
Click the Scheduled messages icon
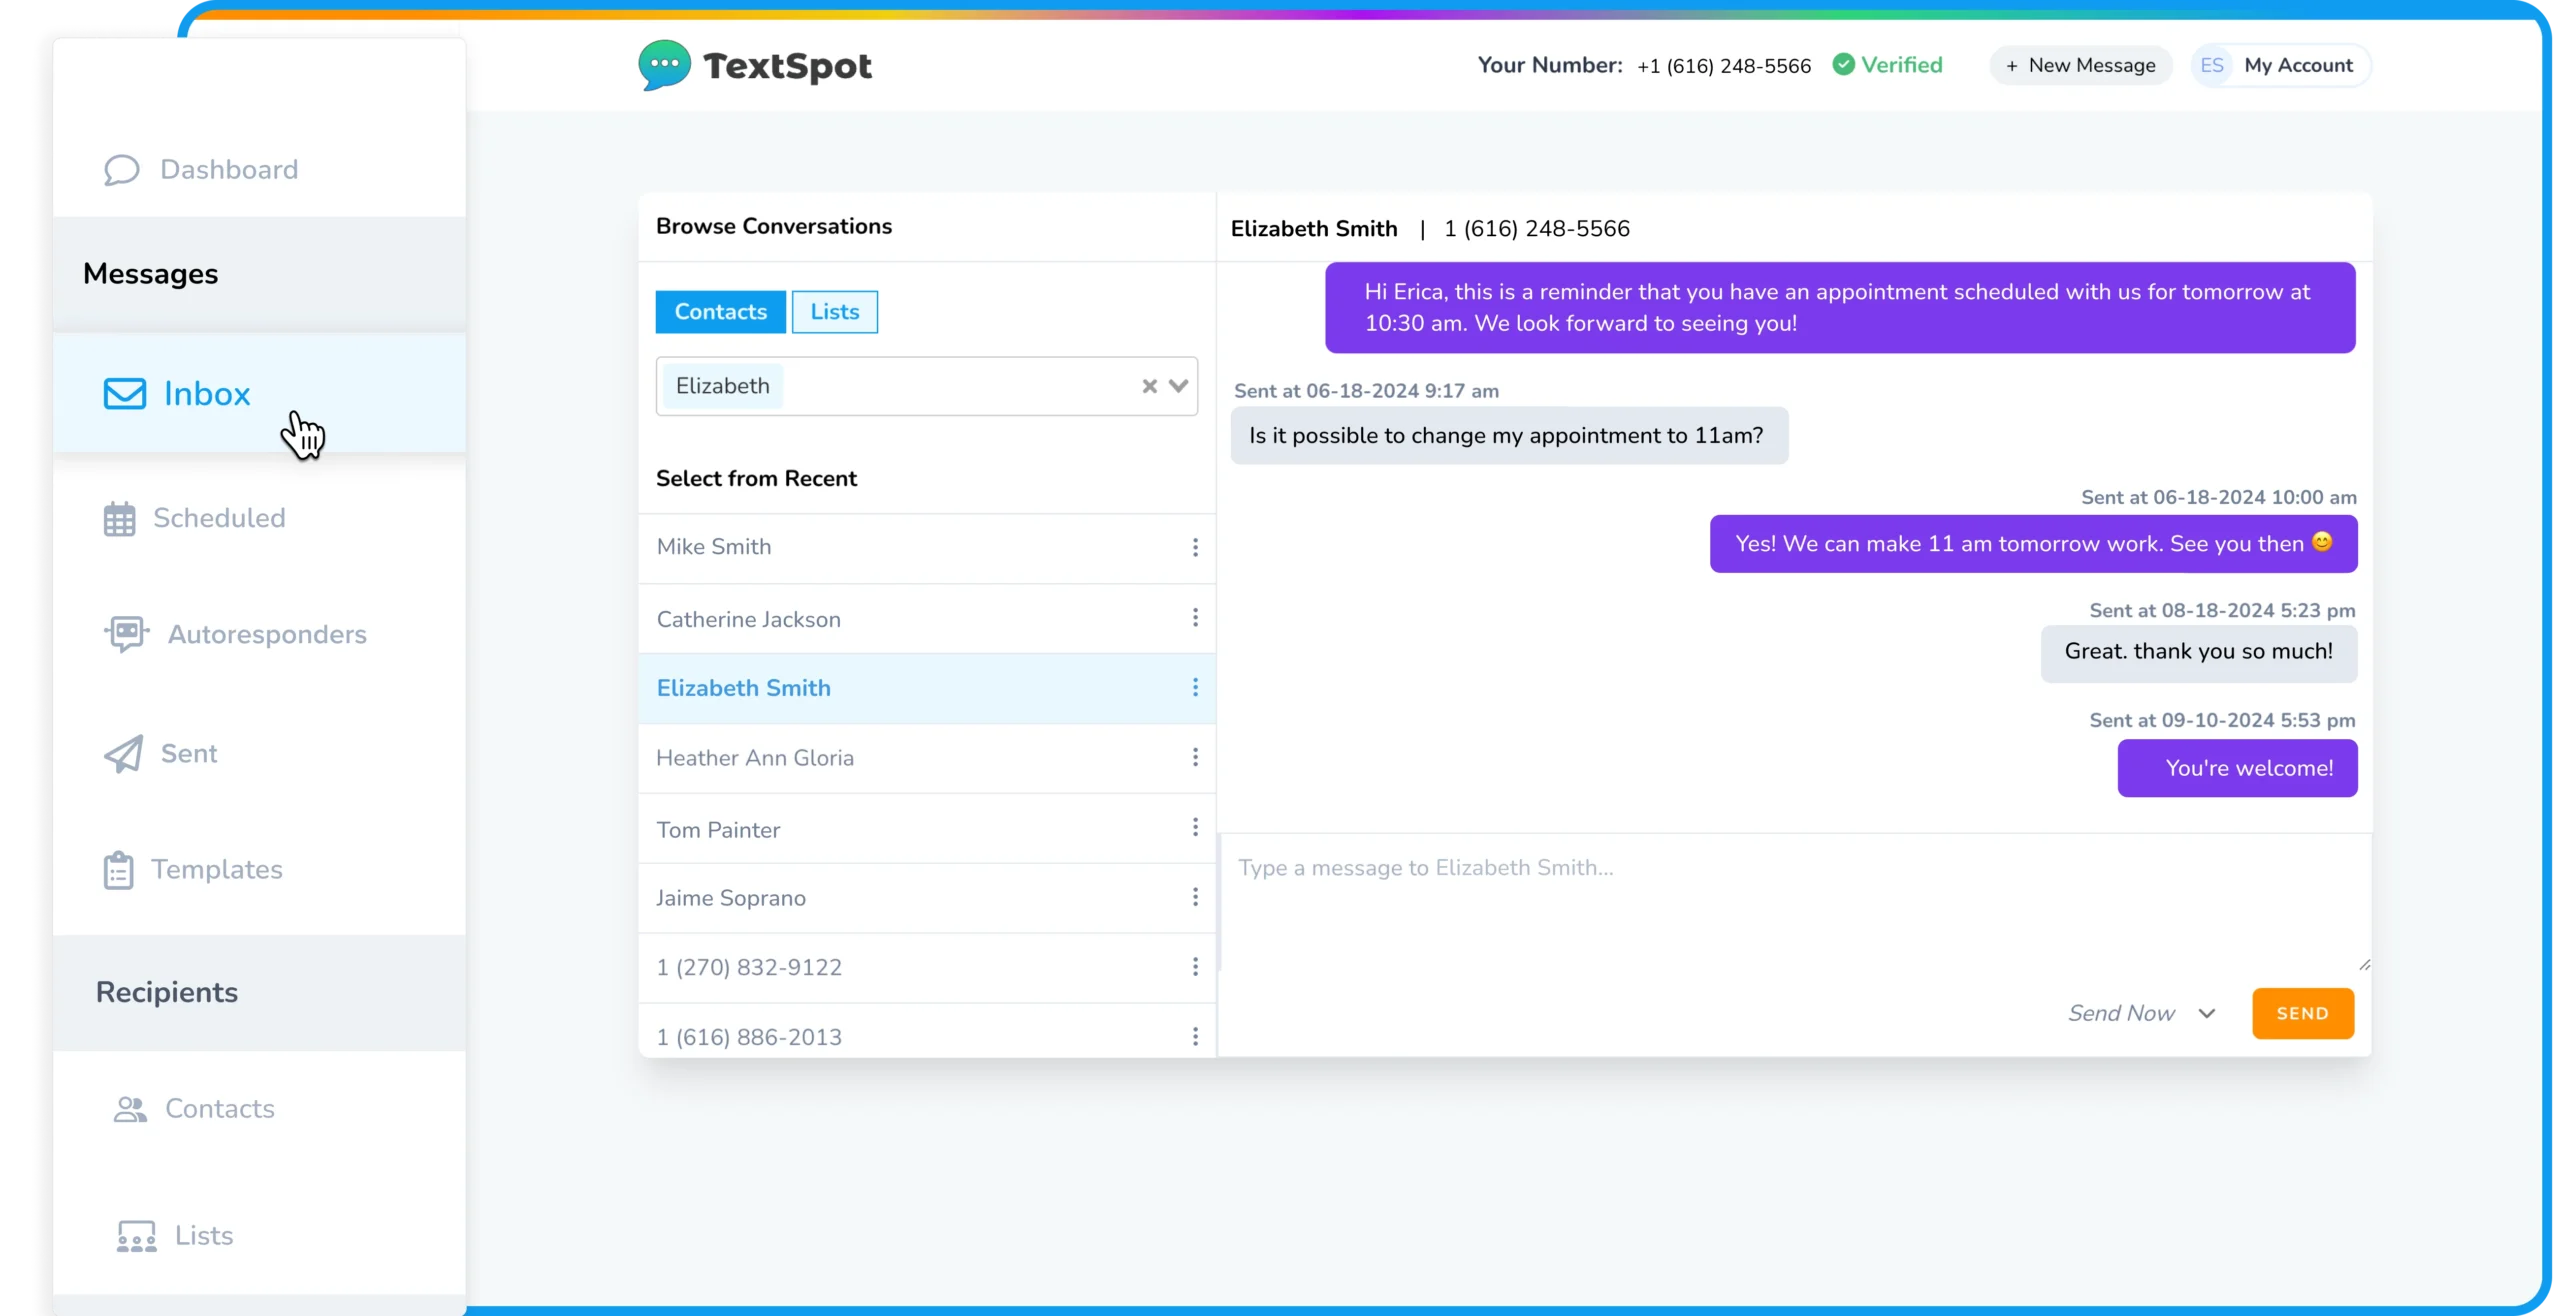[x=119, y=517]
